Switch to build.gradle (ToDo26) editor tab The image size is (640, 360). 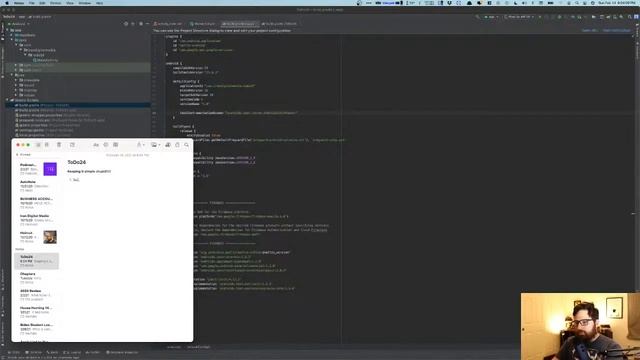280,24
